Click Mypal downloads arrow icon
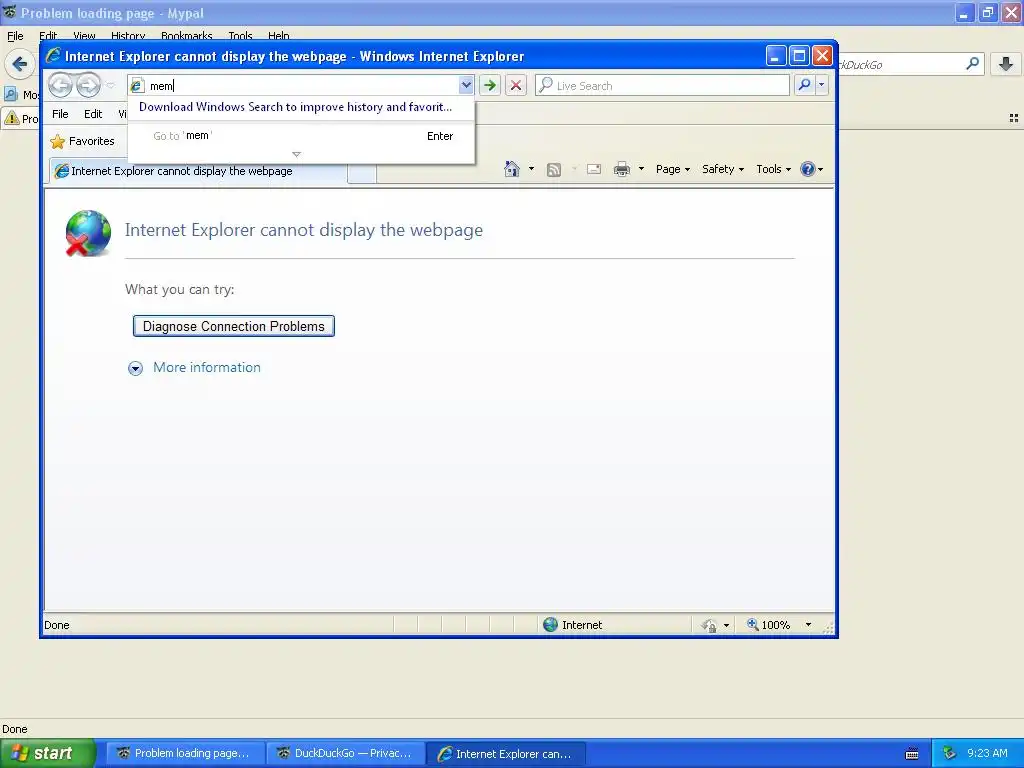1024x768 pixels. 1006,64
